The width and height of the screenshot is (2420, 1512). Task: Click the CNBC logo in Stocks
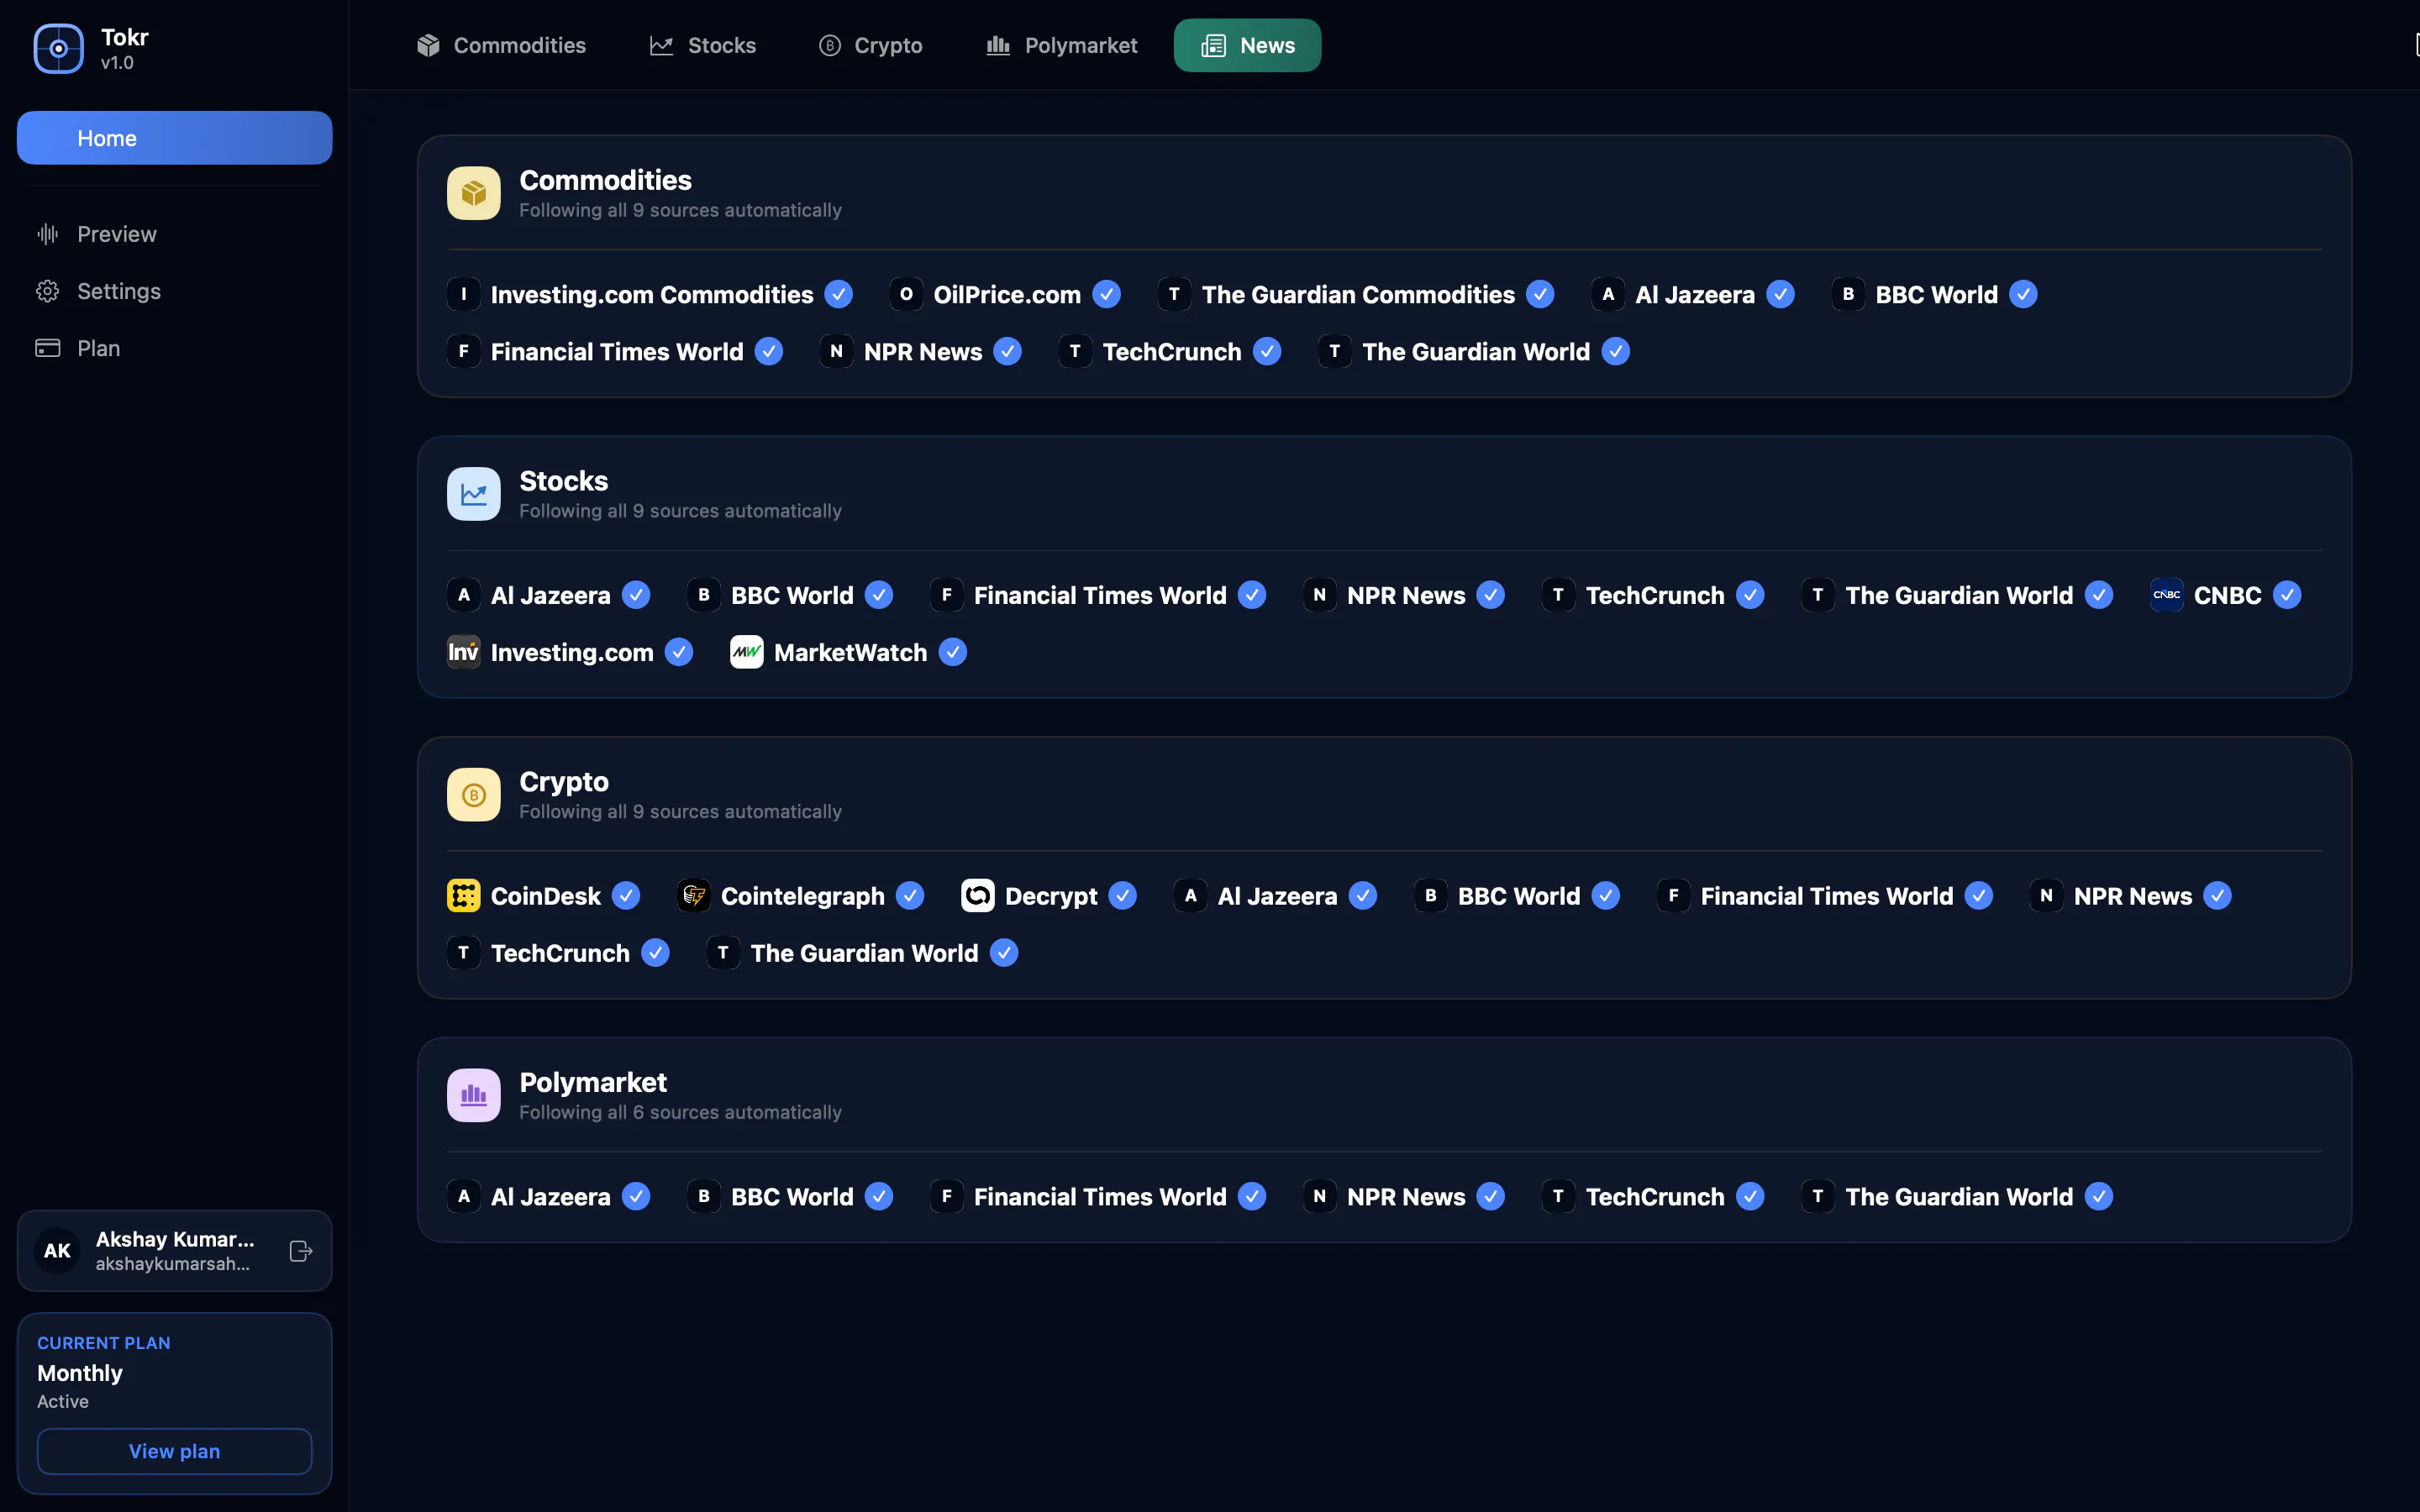click(x=2166, y=595)
